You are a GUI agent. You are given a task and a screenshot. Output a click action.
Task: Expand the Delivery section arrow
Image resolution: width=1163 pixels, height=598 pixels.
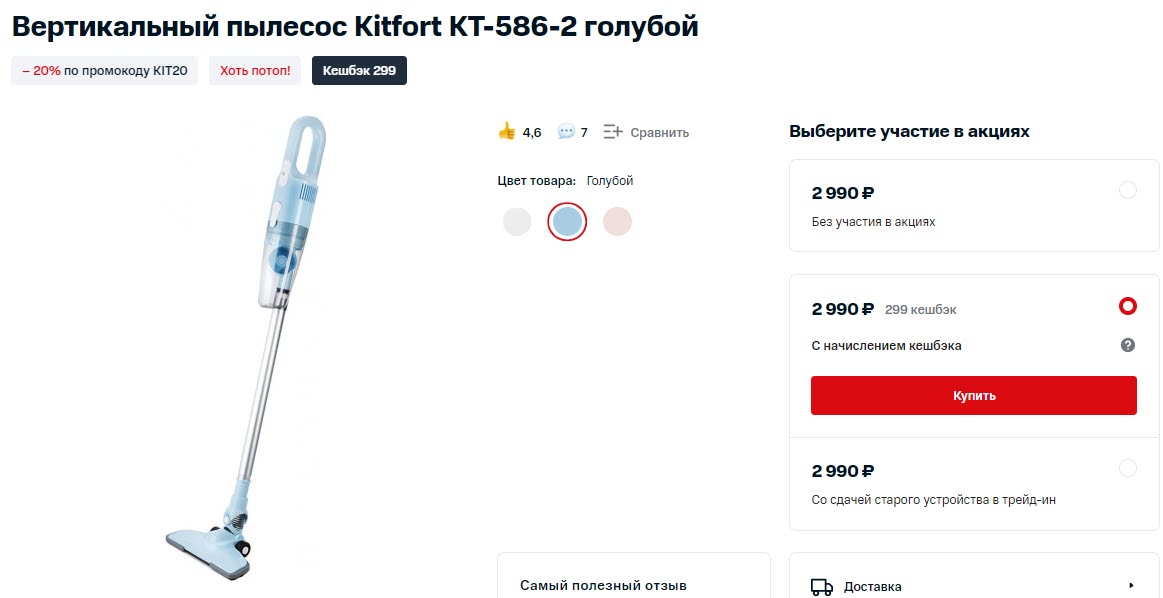pos(1131,586)
